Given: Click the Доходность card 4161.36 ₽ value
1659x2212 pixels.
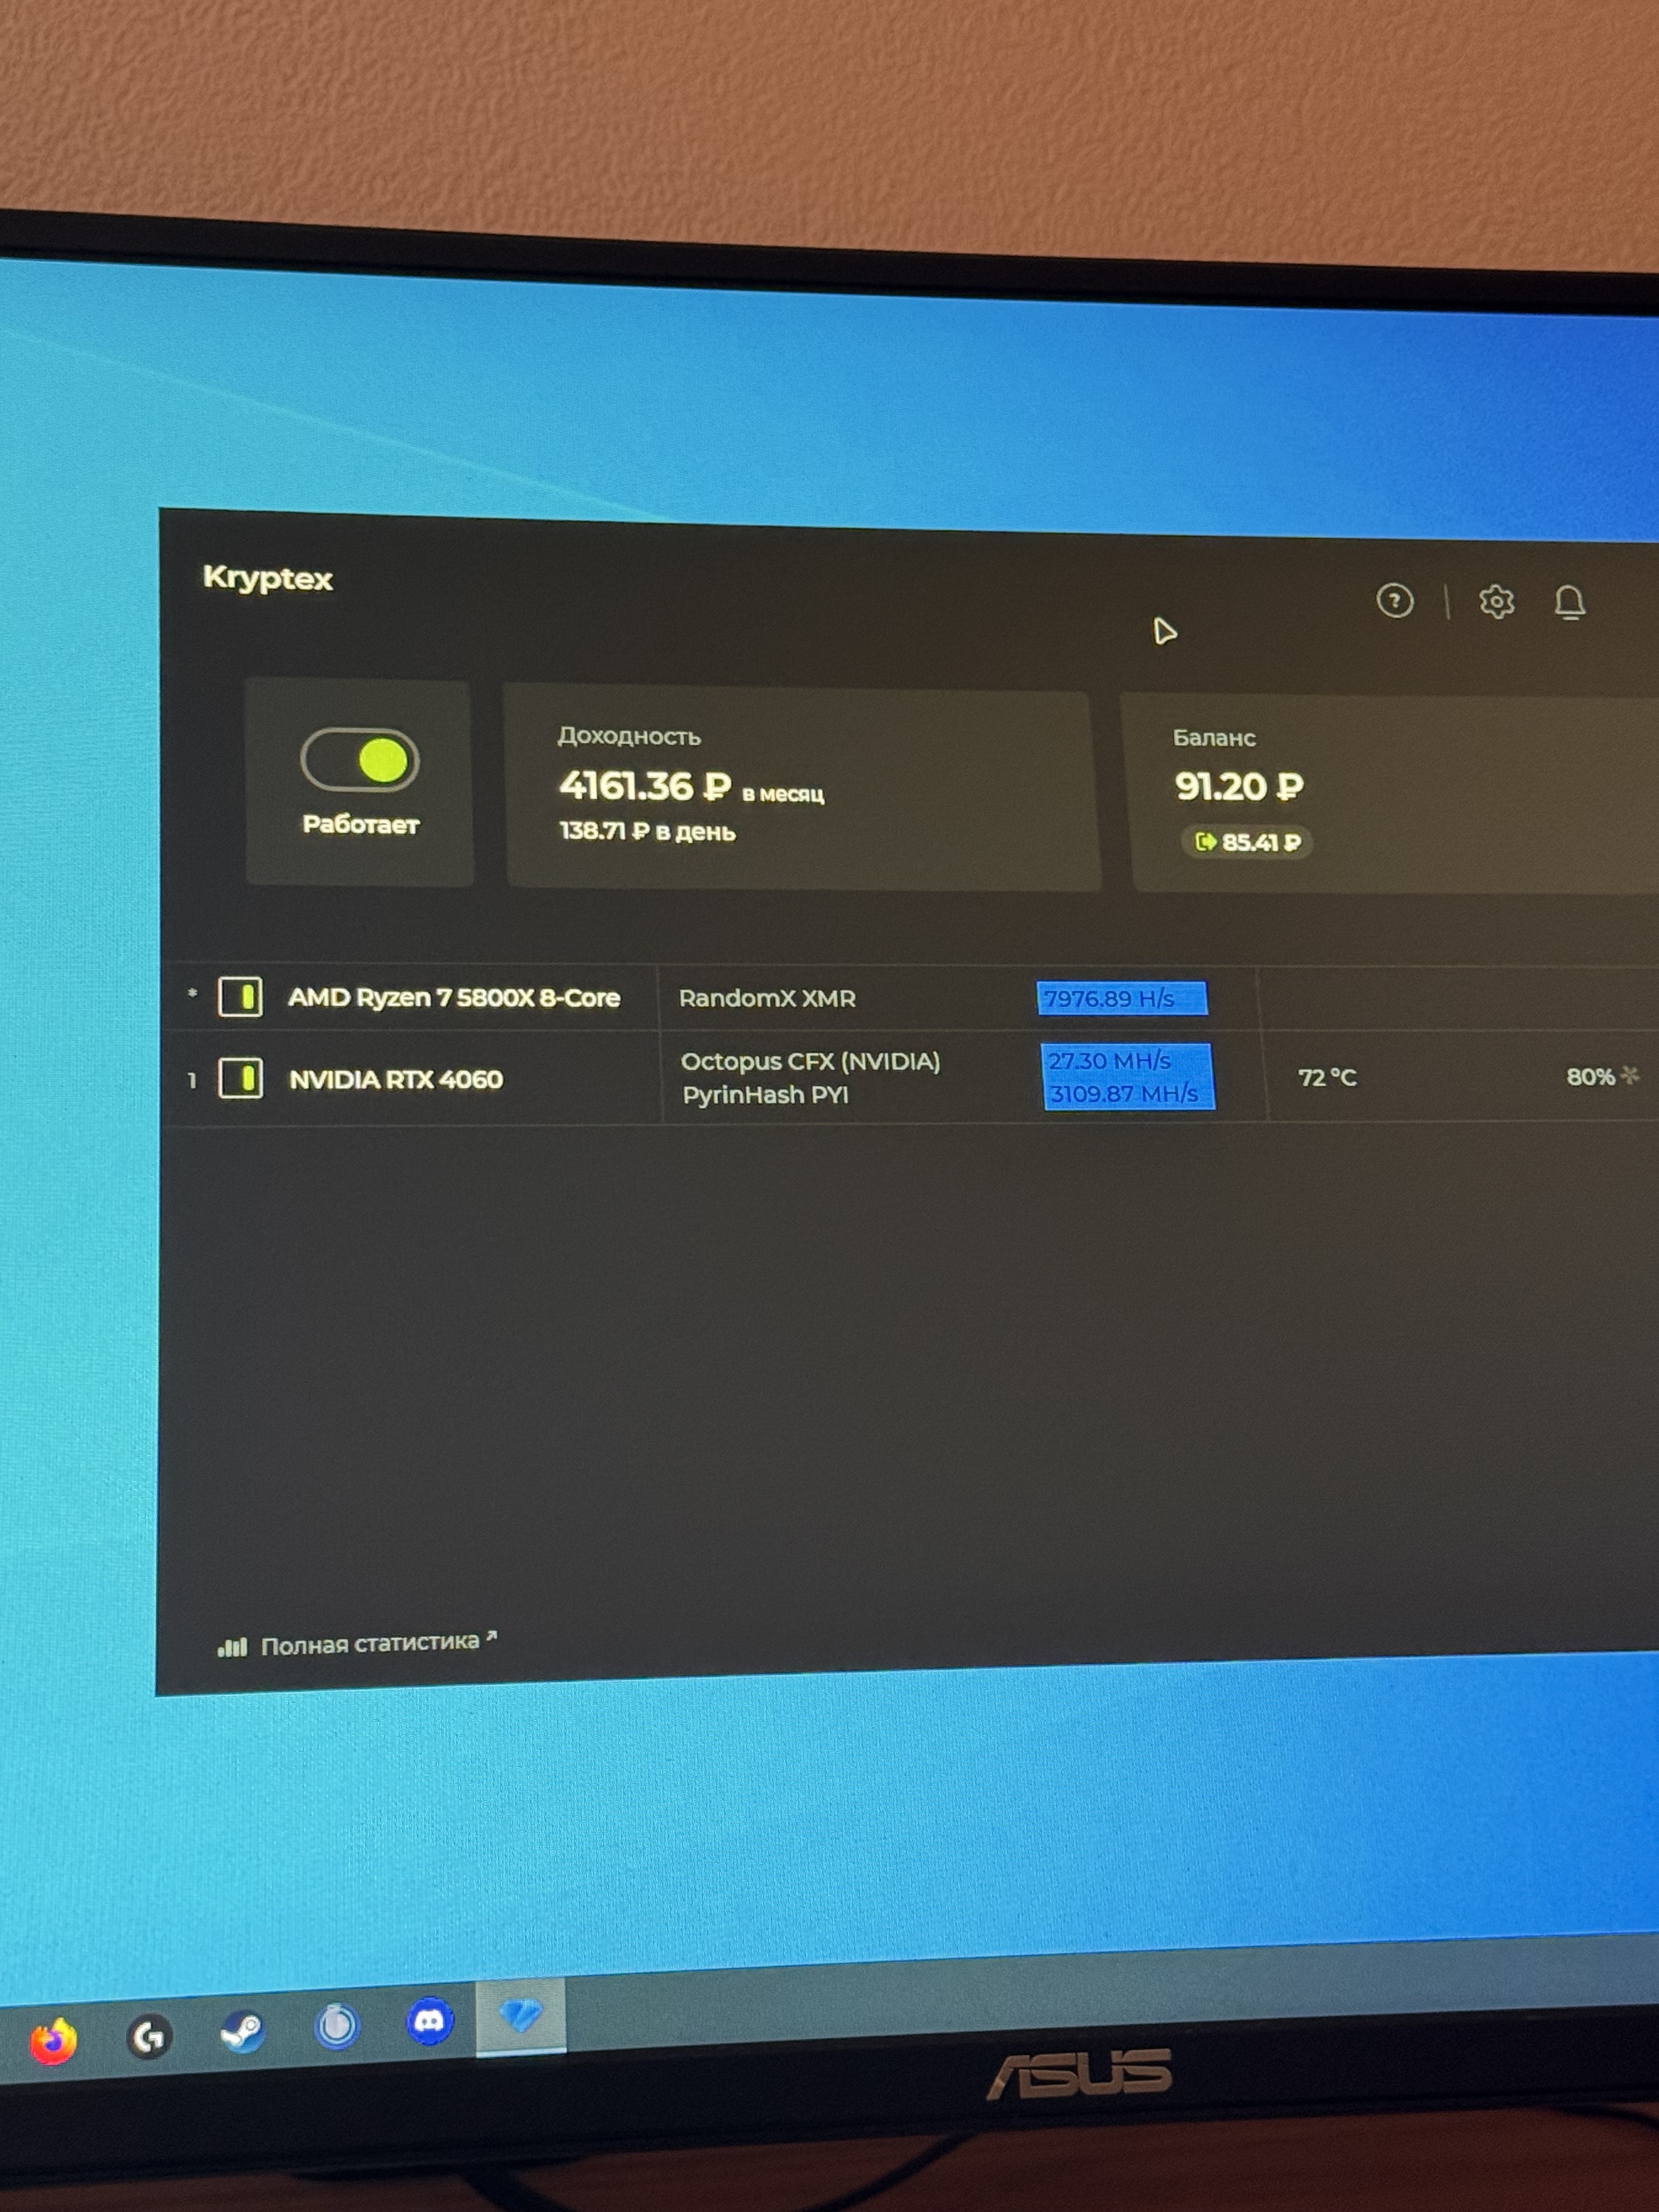Looking at the screenshot, I should (x=645, y=786).
